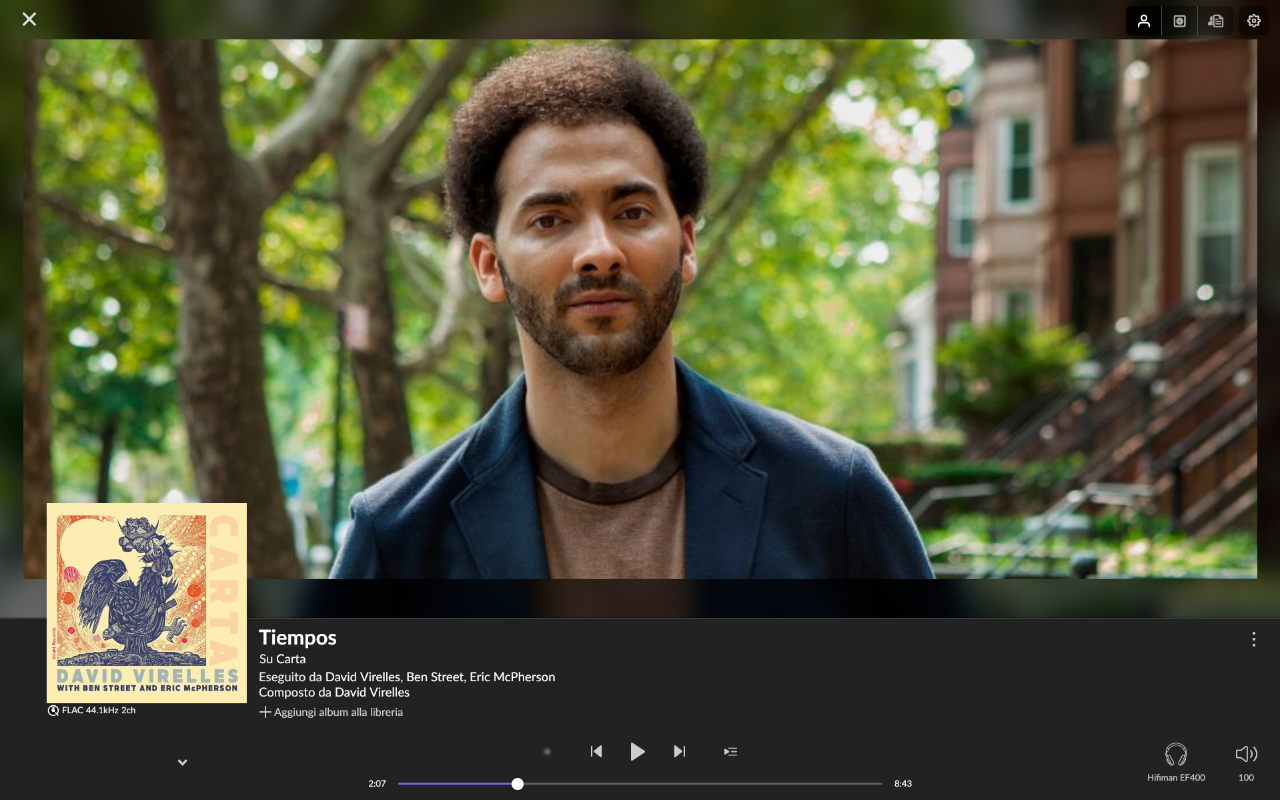
Task: Collapse the now playing footer chevron
Action: (x=182, y=762)
